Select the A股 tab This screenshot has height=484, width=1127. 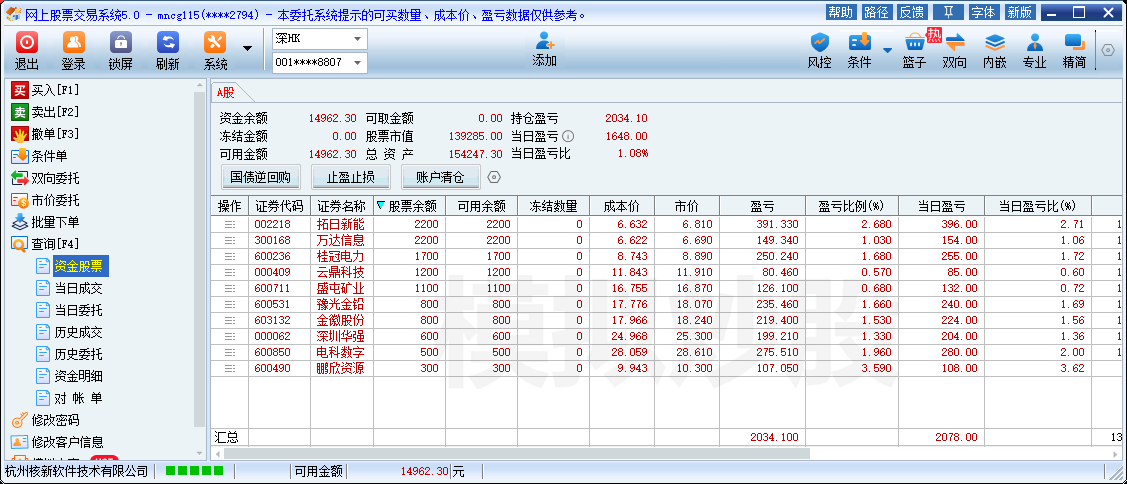point(226,92)
